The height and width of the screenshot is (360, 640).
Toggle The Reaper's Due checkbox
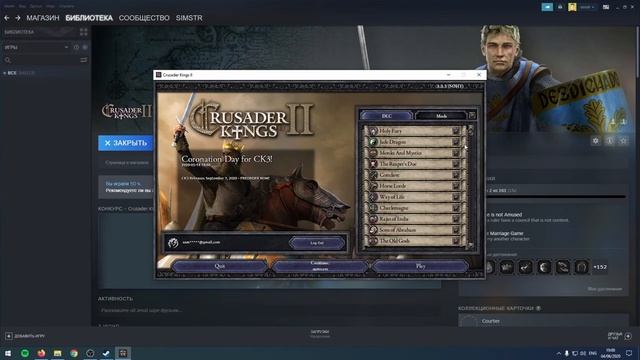[x=456, y=164]
